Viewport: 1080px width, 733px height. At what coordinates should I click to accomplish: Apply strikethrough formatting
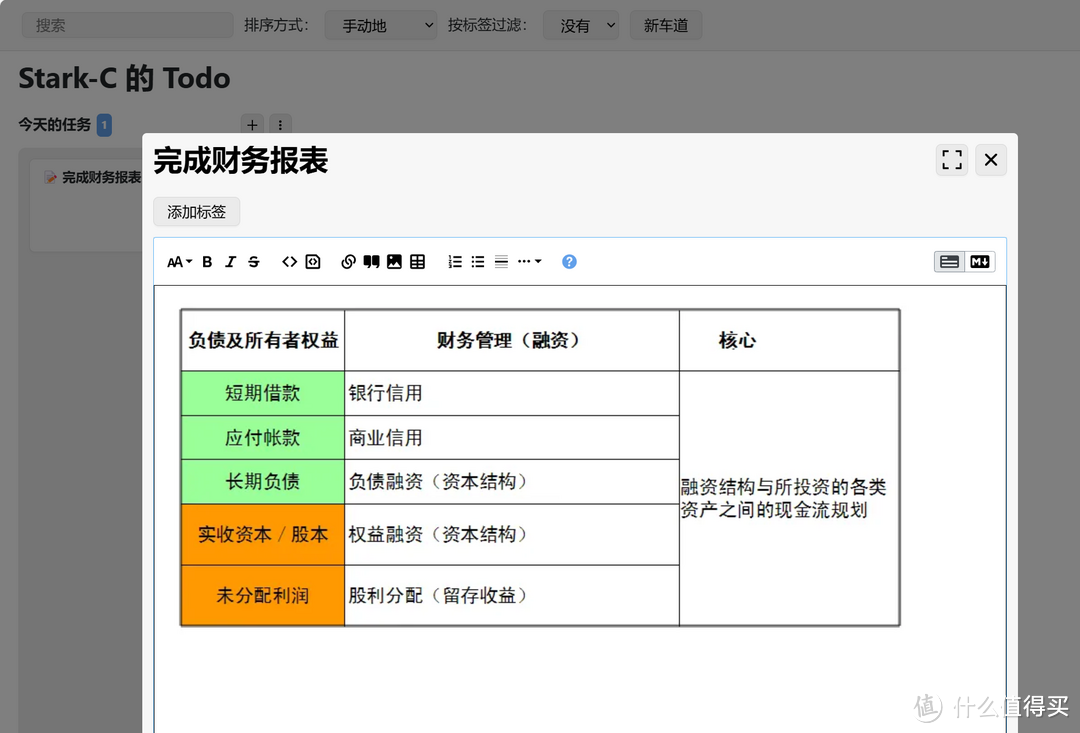(254, 262)
